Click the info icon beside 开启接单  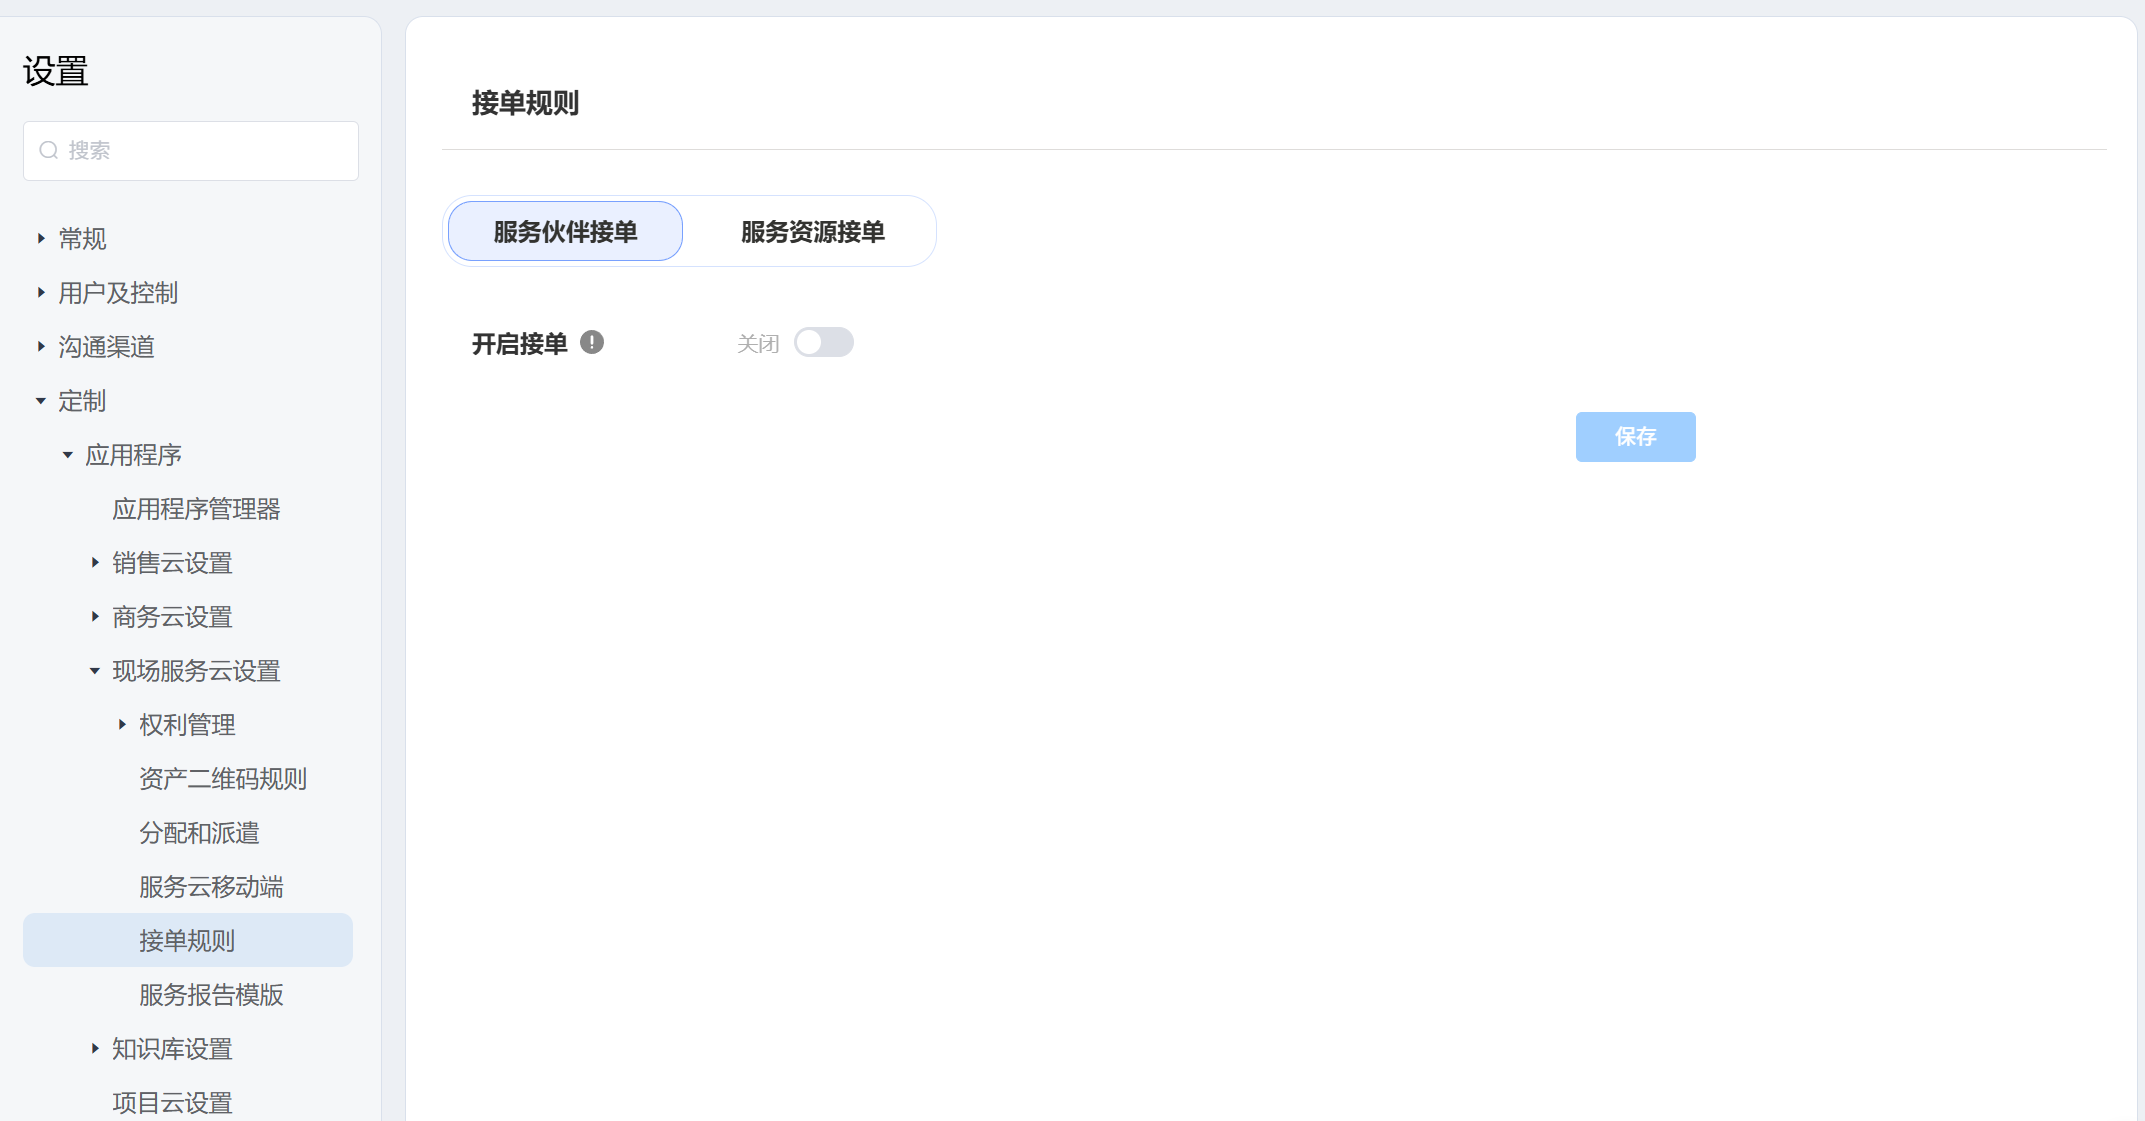click(x=592, y=343)
